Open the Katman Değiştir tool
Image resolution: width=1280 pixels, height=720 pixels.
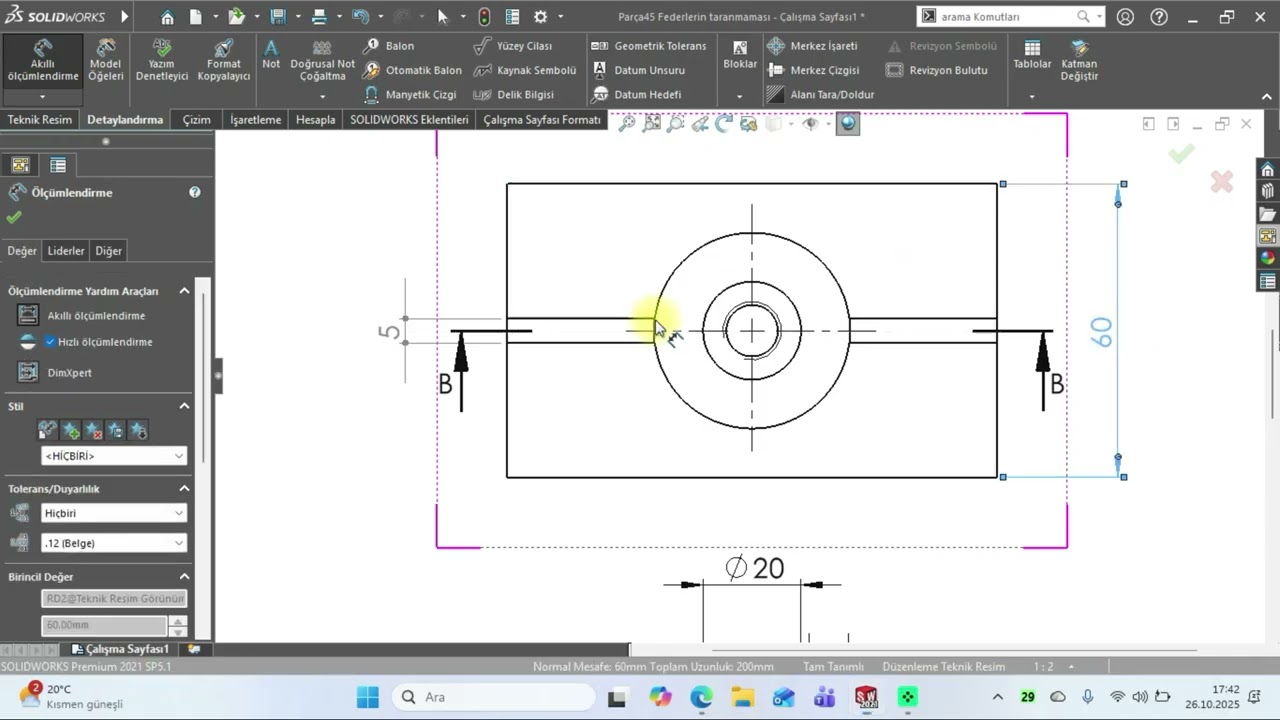[x=1079, y=61]
